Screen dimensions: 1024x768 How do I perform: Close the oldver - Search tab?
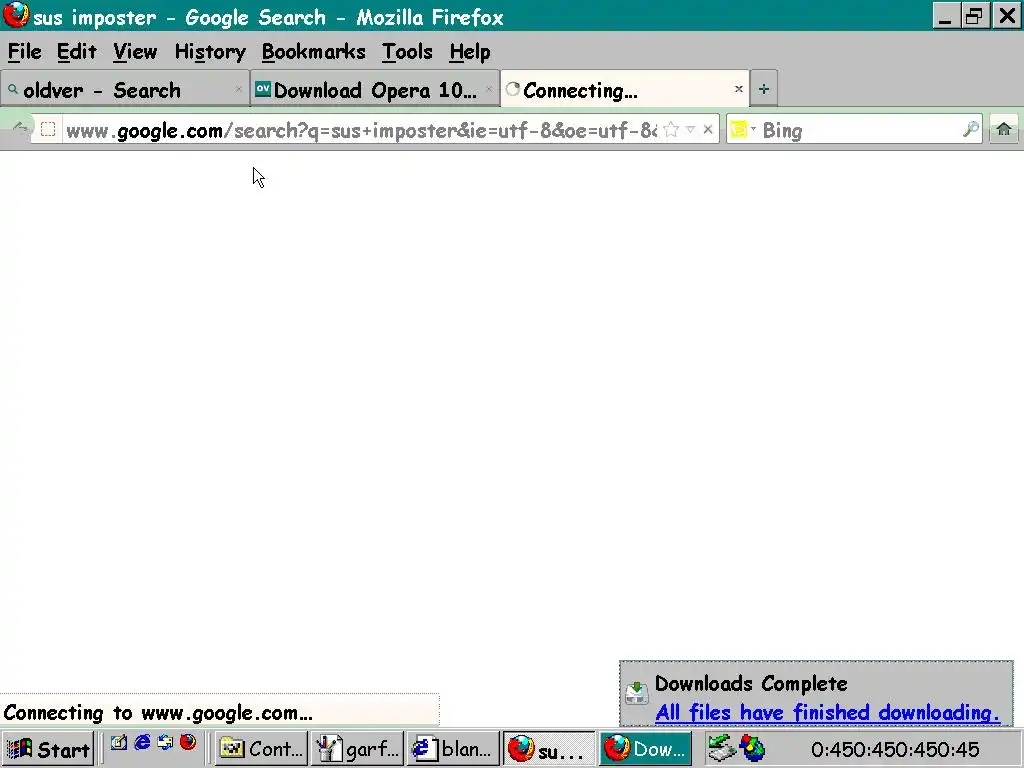238,89
